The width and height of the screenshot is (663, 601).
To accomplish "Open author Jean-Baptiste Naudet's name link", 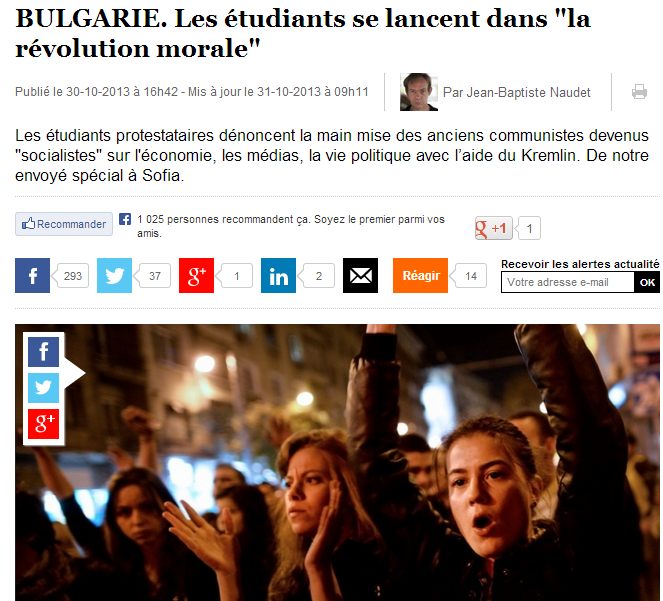I will 517,92.
